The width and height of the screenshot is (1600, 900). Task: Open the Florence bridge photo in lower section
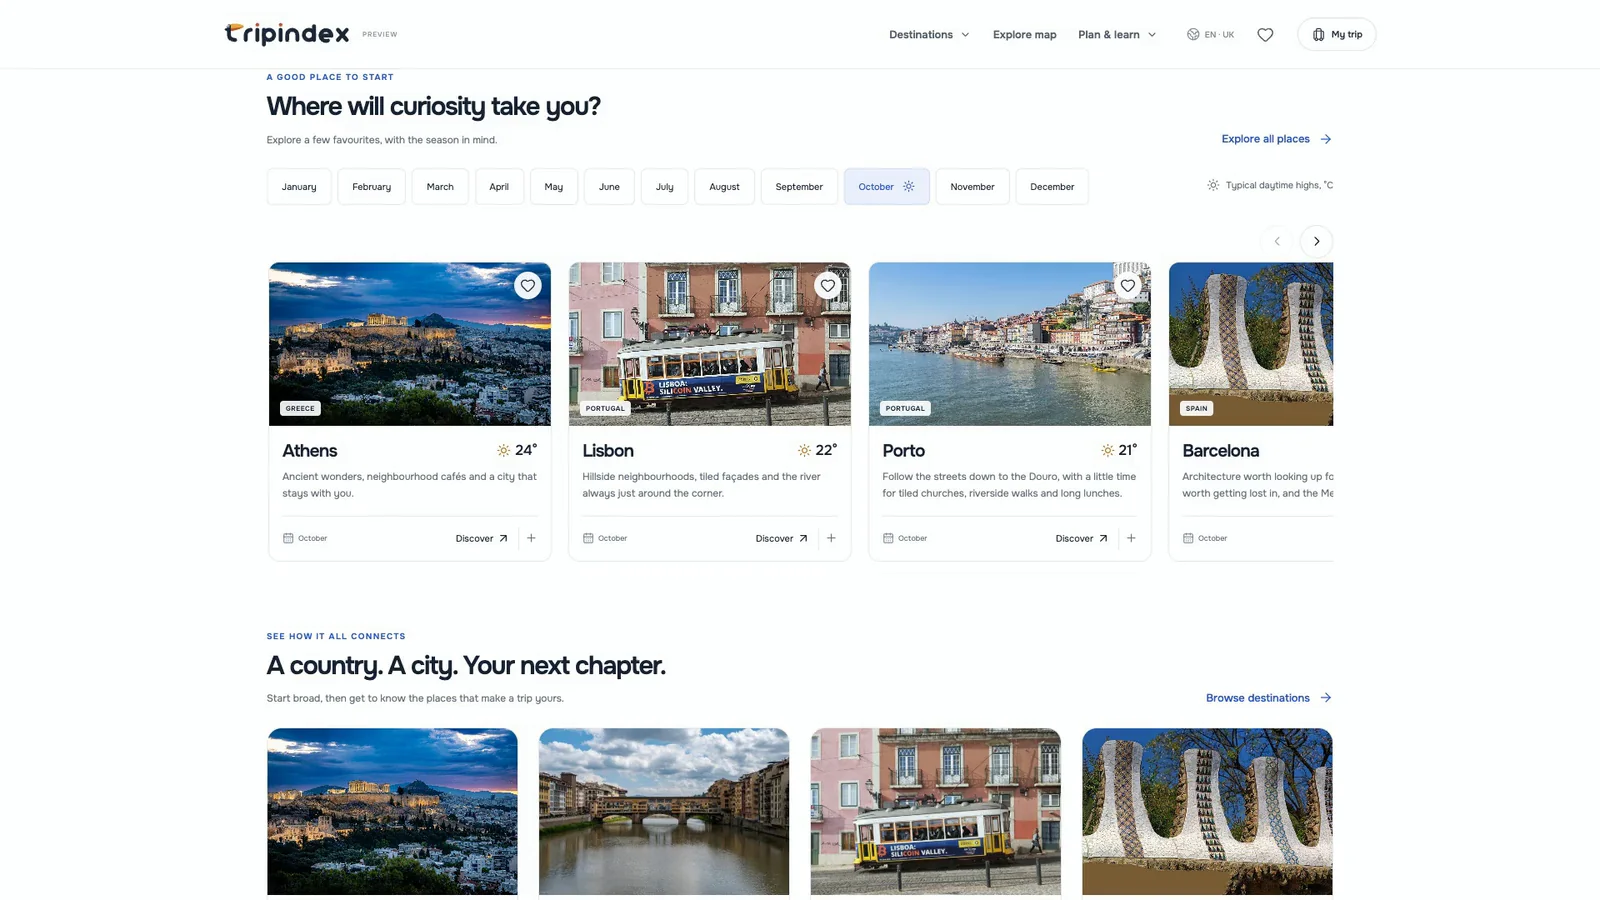coord(664,811)
